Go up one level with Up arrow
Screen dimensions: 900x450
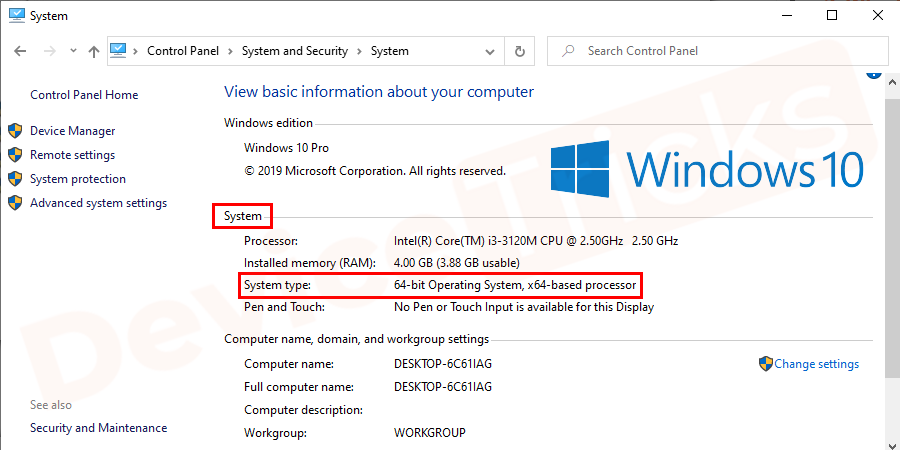click(94, 51)
